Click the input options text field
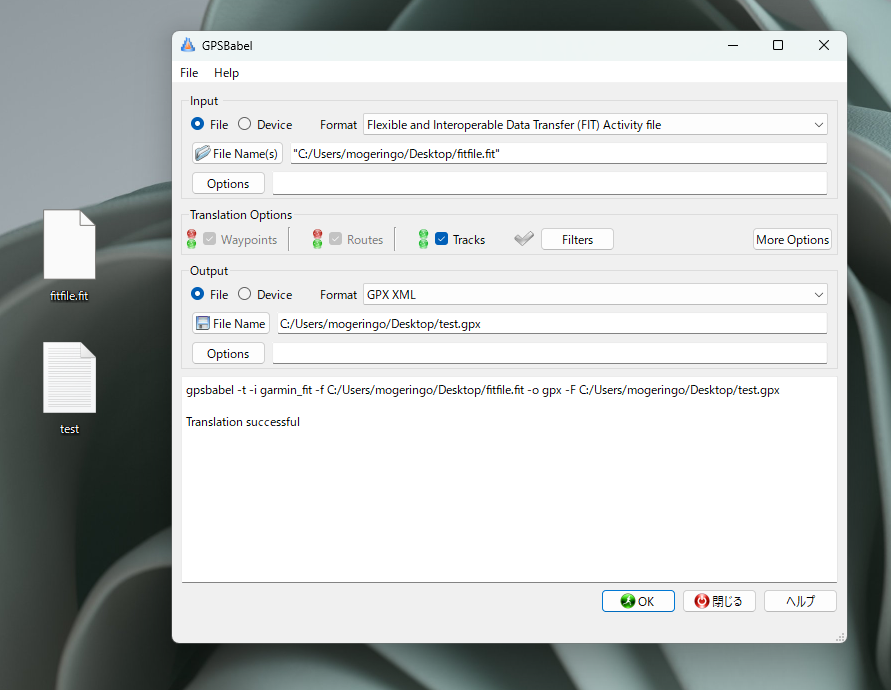Viewport: 891px width, 690px height. (549, 184)
